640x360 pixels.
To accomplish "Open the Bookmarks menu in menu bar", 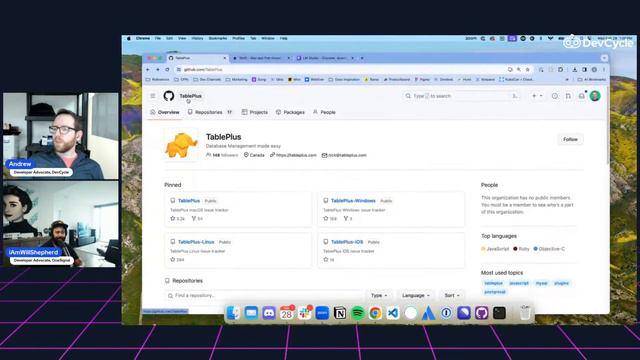I will [x=218, y=38].
